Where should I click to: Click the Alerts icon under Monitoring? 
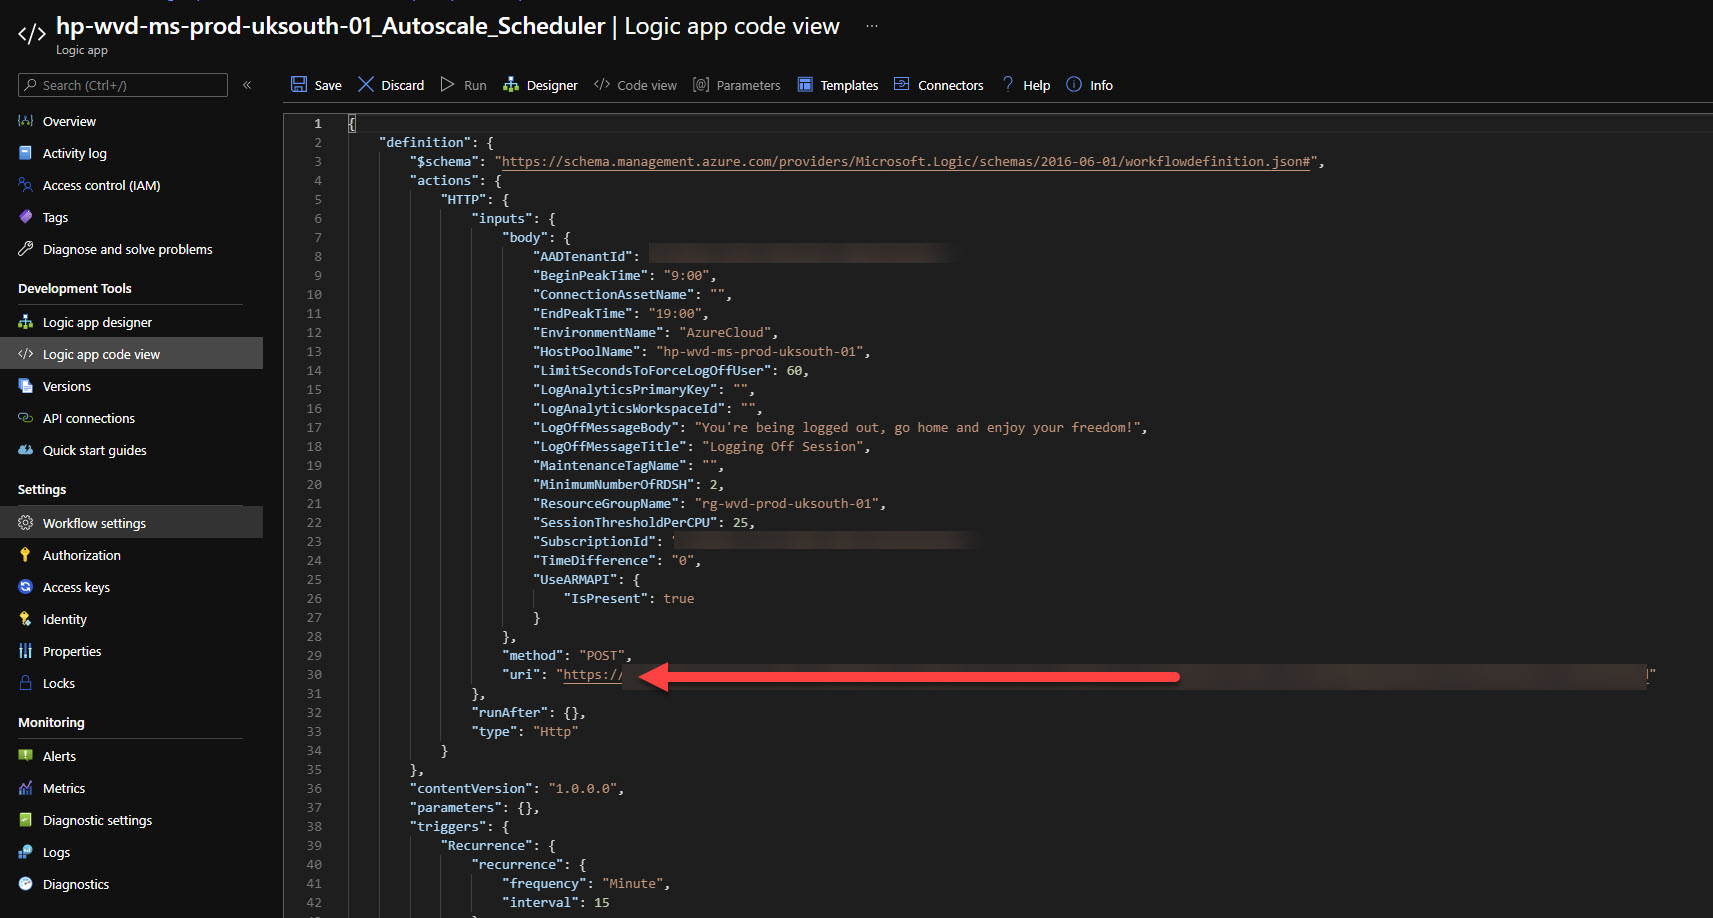(26, 756)
